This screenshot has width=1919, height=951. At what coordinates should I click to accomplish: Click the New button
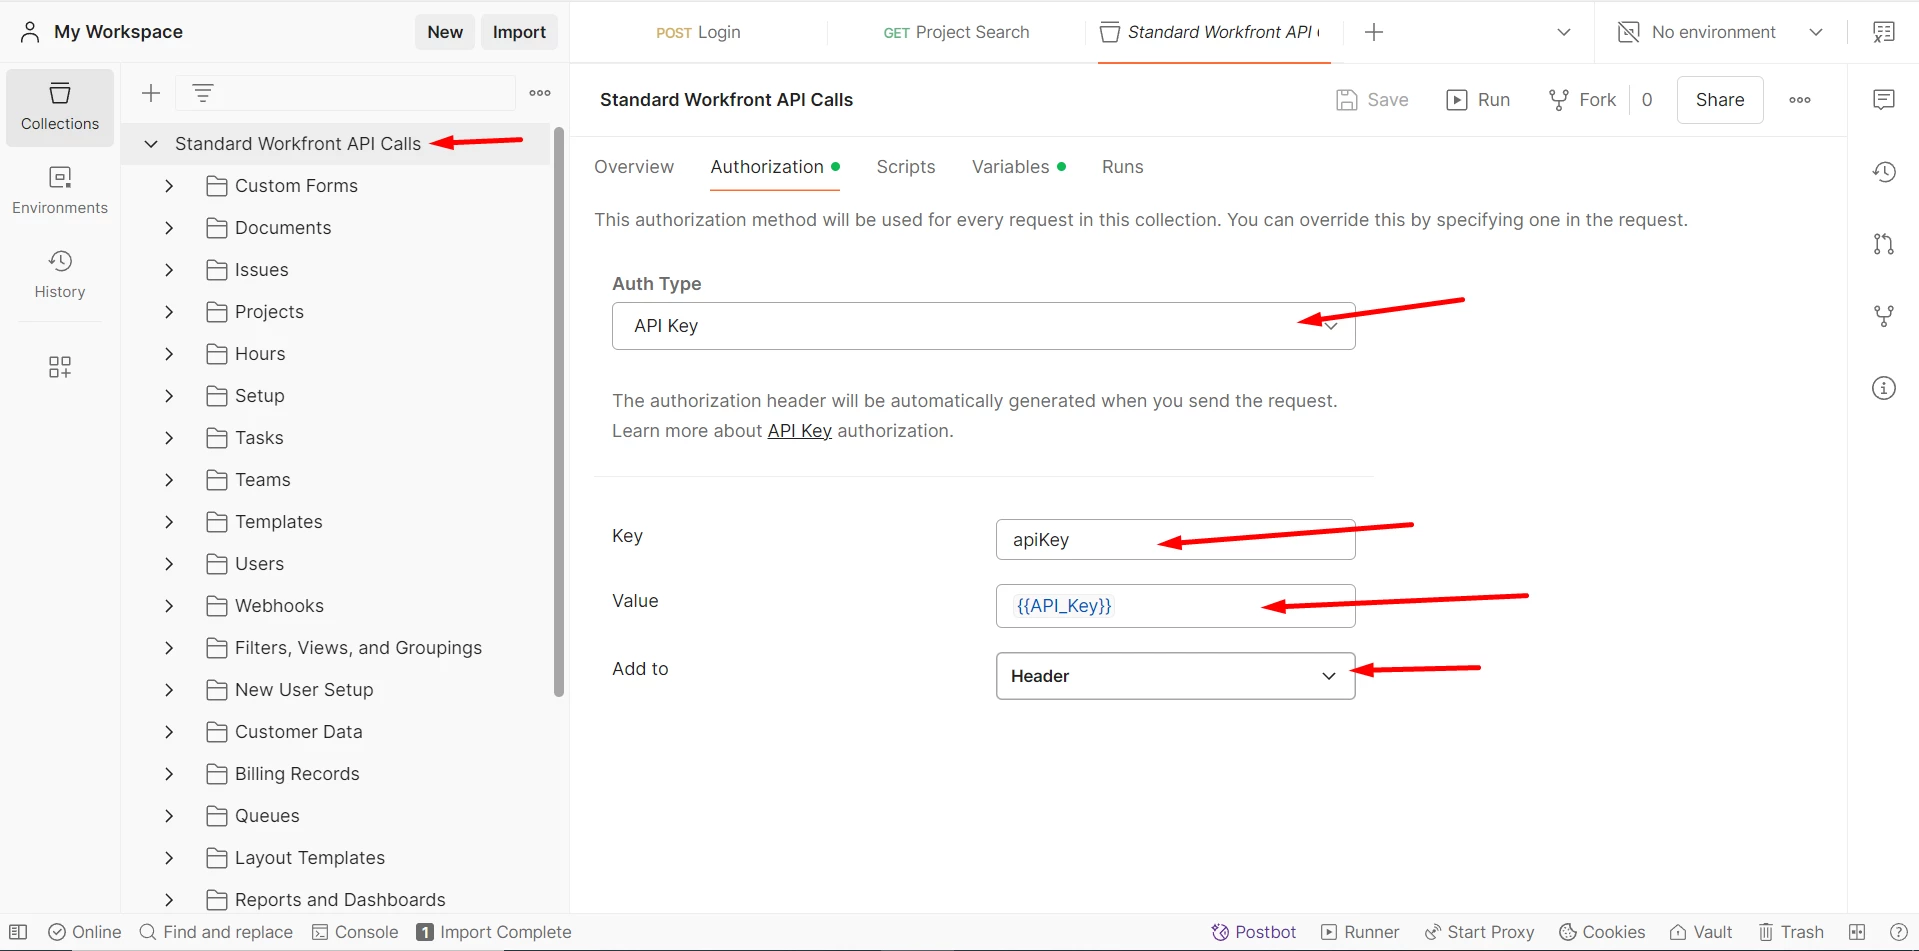click(x=445, y=32)
